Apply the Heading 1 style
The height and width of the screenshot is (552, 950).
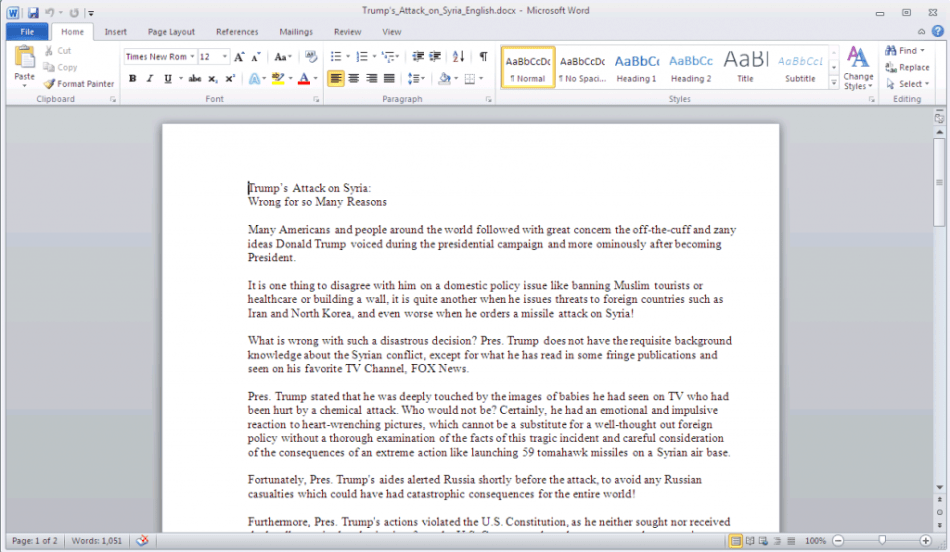pyautogui.click(x=636, y=67)
